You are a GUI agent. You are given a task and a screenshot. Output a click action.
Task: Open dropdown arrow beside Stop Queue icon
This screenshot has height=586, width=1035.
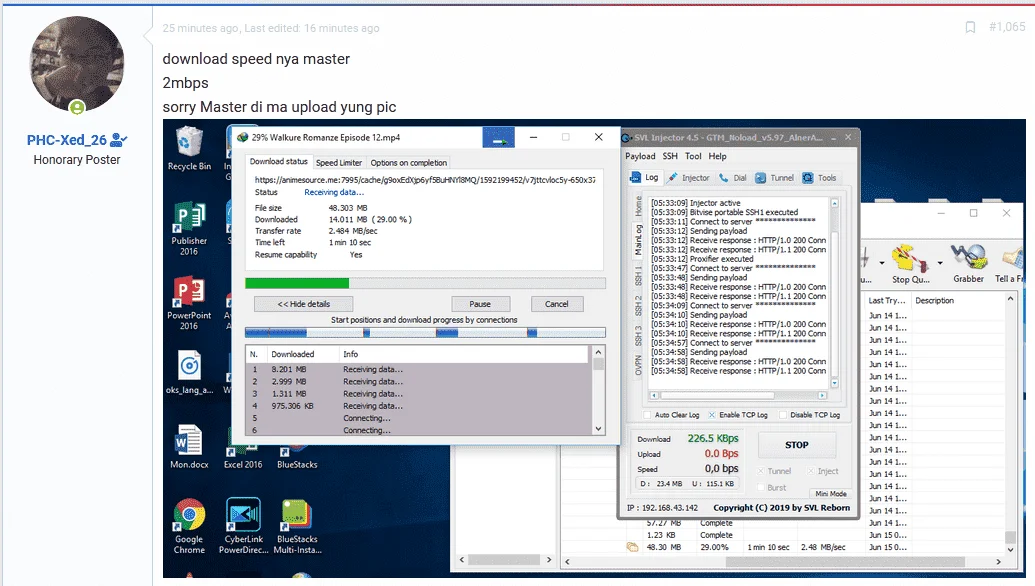click(x=940, y=263)
